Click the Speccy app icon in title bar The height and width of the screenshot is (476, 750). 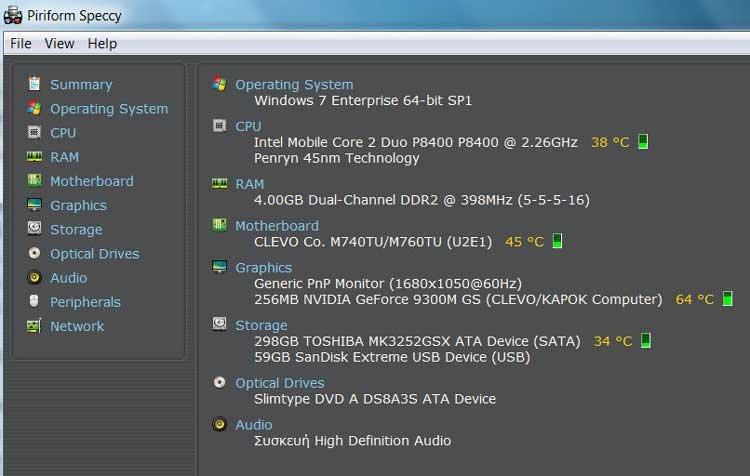tap(13, 14)
